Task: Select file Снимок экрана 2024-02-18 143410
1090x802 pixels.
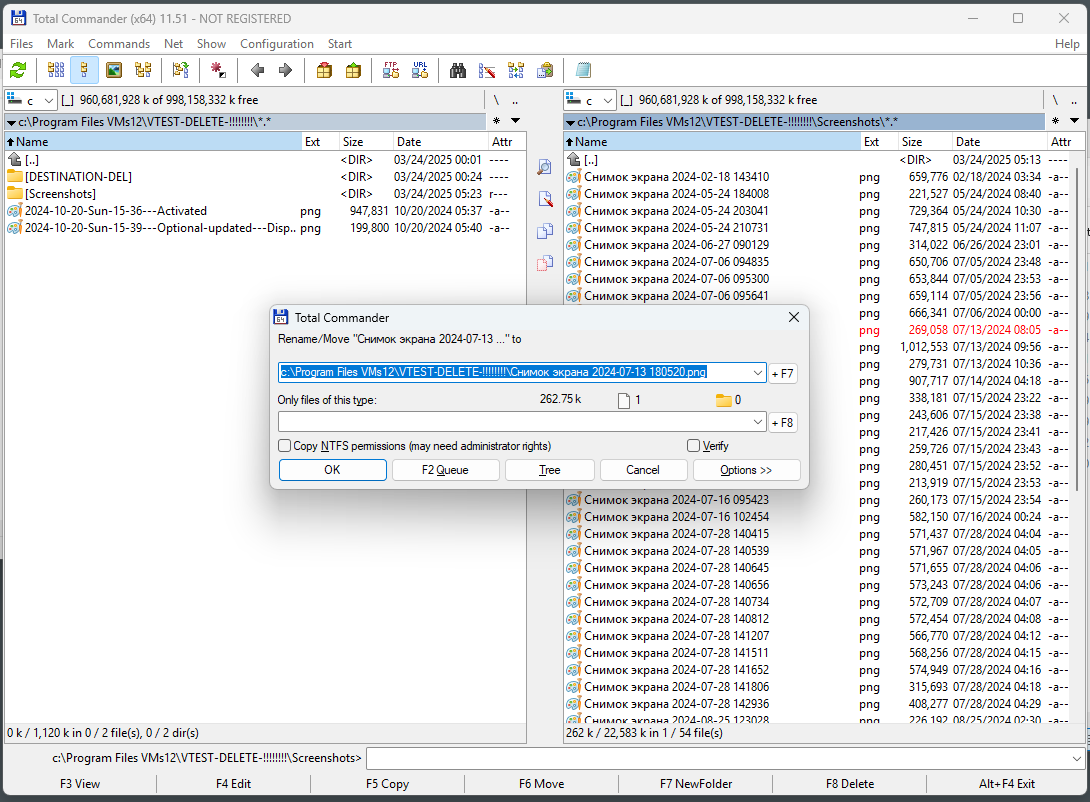Action: [x=676, y=177]
